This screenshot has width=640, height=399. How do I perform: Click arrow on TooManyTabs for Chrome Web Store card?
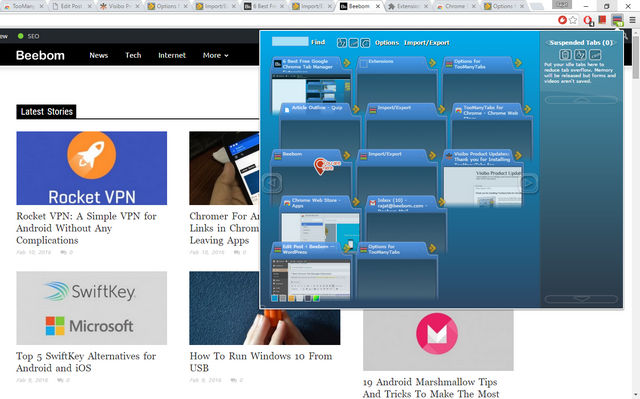(527, 109)
